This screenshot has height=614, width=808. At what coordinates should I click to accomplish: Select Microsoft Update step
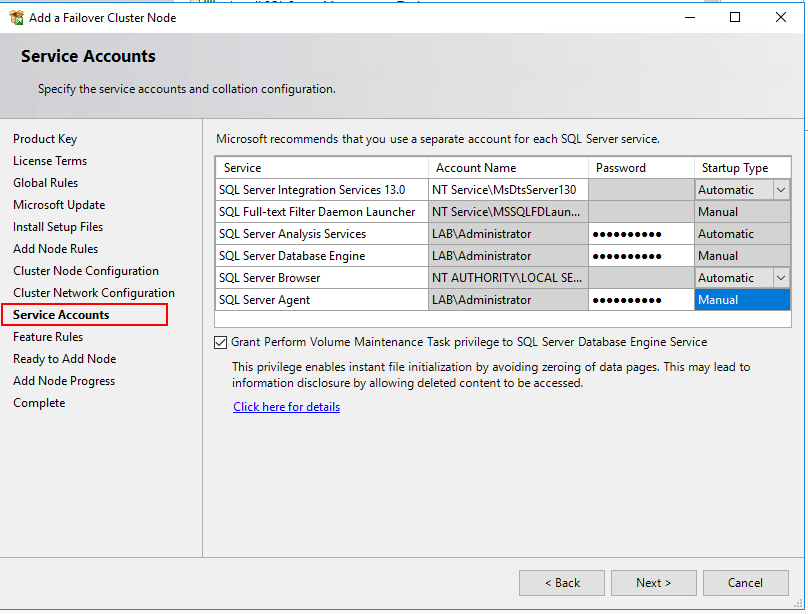point(59,205)
